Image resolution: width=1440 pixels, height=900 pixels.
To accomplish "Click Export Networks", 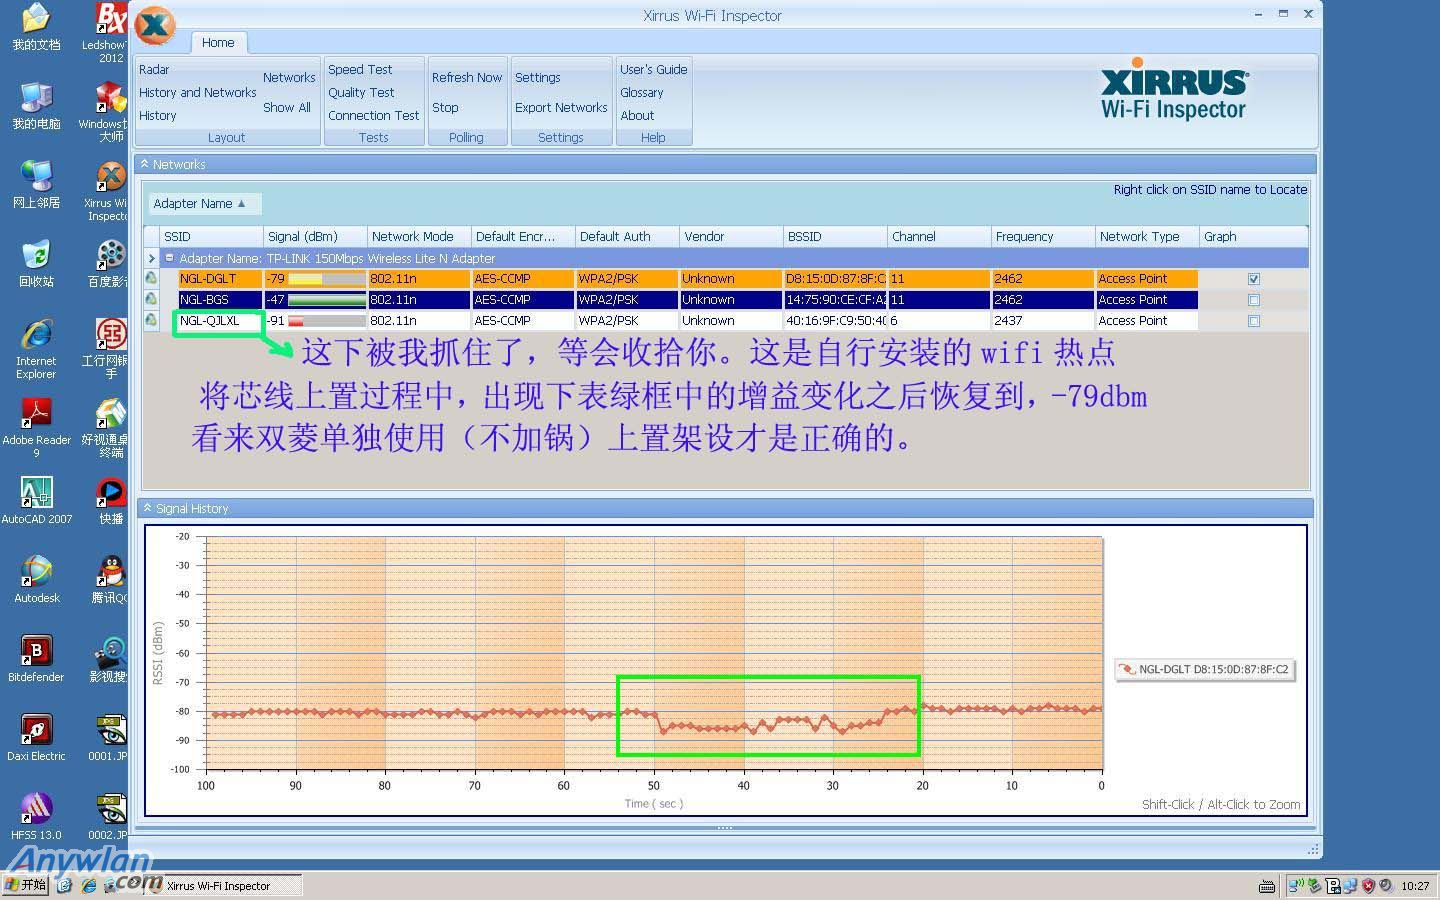I will tap(561, 107).
